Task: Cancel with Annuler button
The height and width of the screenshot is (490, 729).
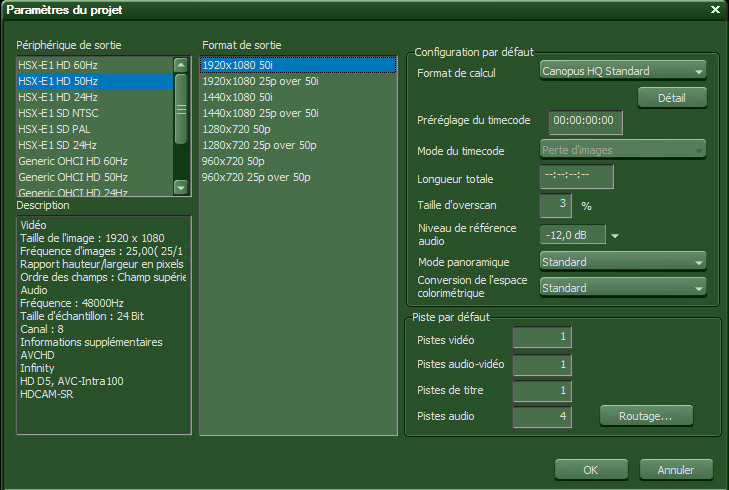Action: (676, 470)
